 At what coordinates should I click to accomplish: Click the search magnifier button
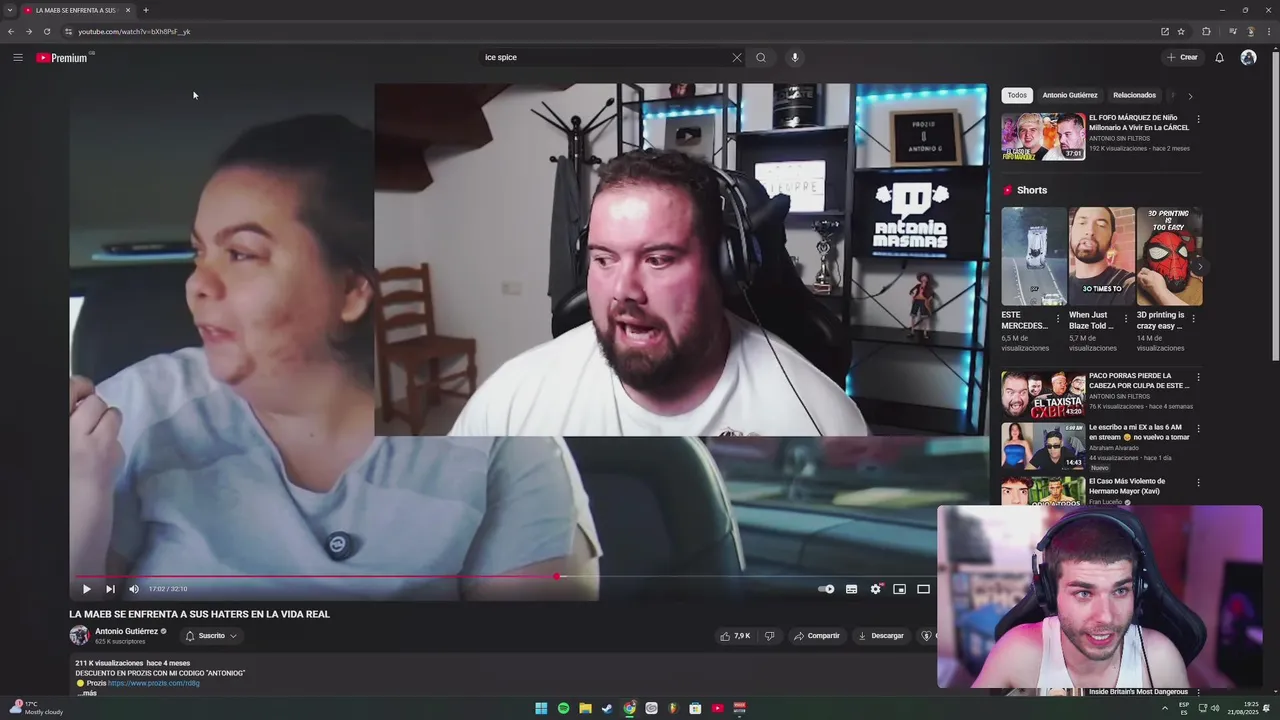761,57
